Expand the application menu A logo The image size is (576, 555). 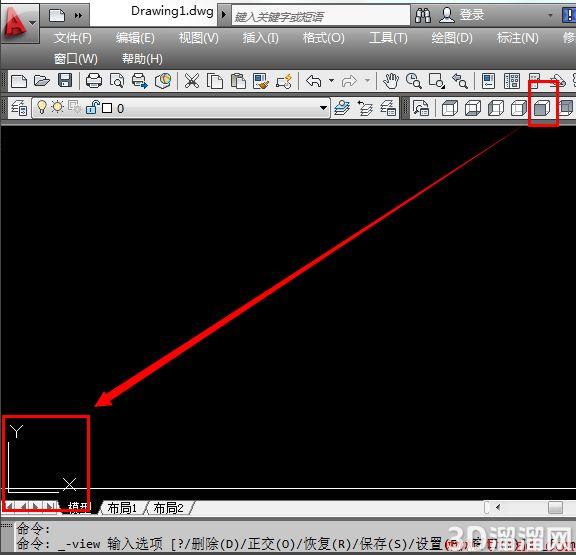point(19,23)
